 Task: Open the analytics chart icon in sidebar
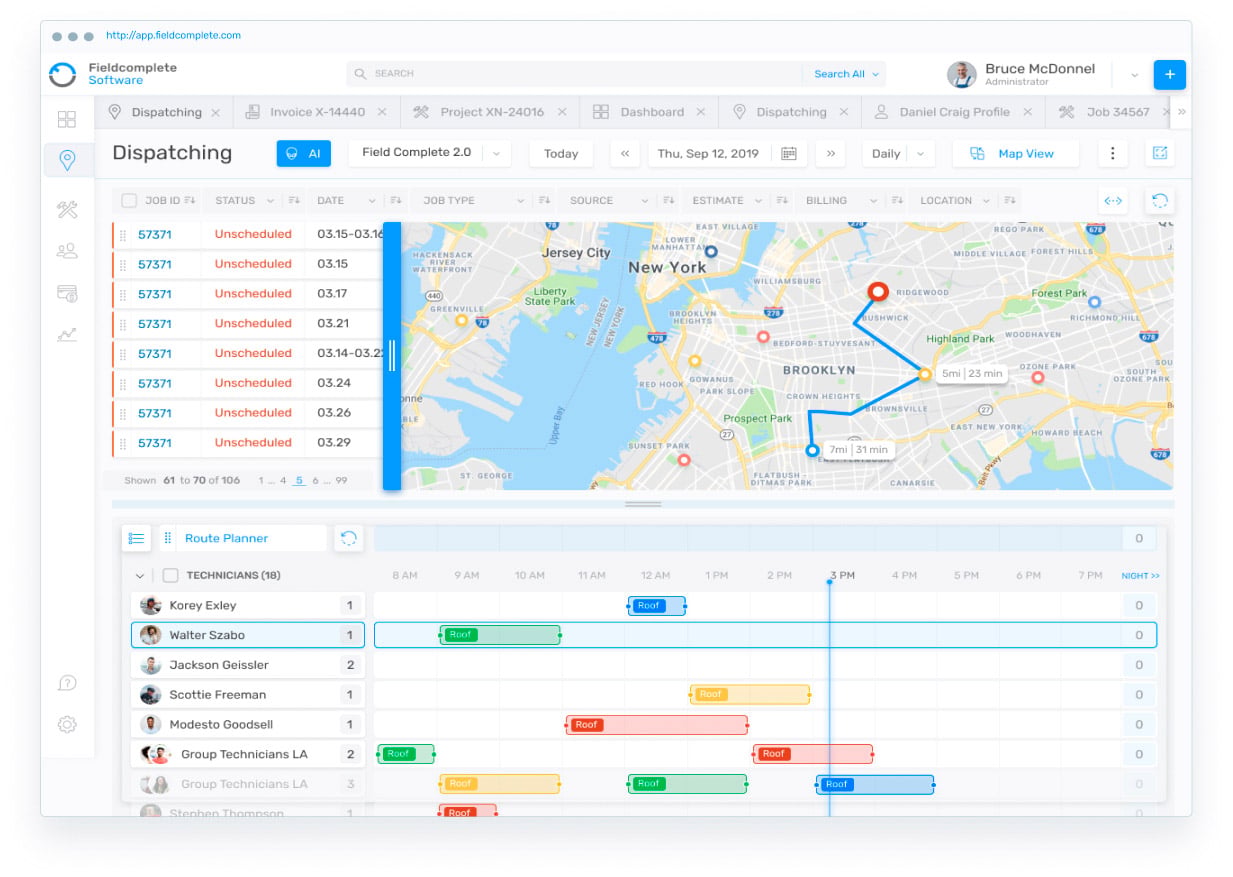pyautogui.click(x=67, y=335)
